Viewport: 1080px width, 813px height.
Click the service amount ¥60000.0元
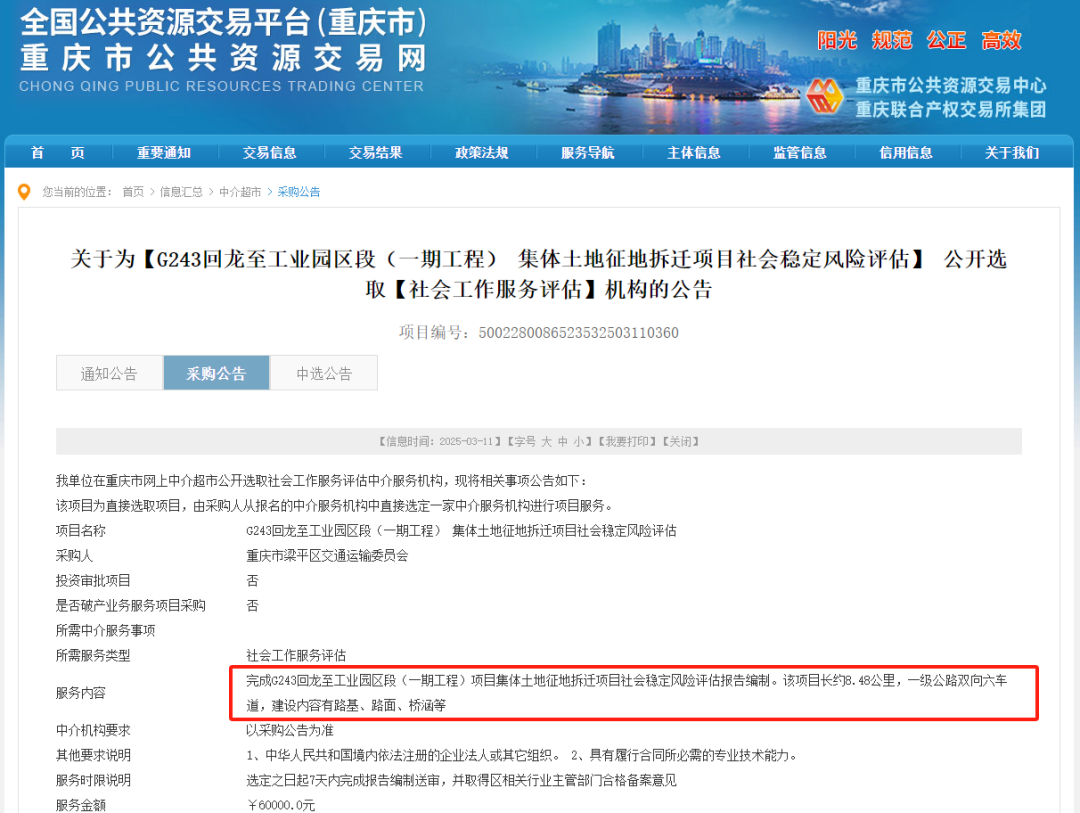[281, 805]
